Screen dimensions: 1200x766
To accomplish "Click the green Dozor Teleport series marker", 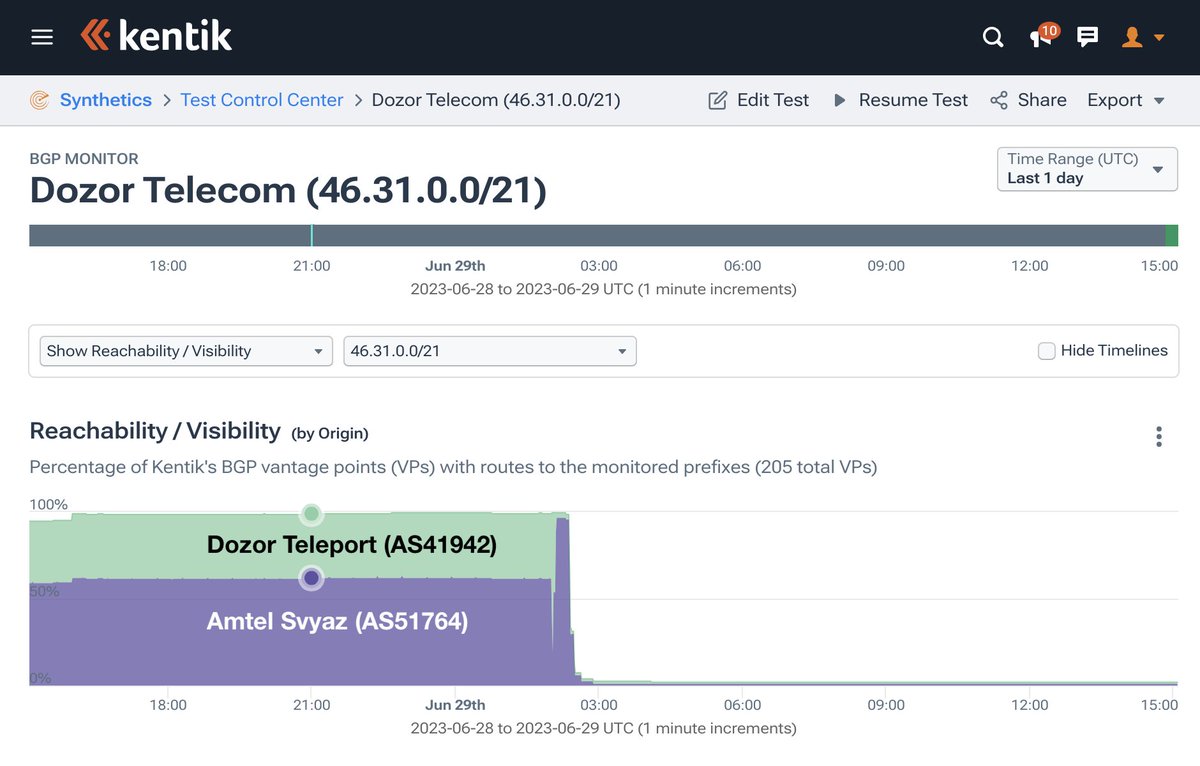I will click(x=311, y=514).
